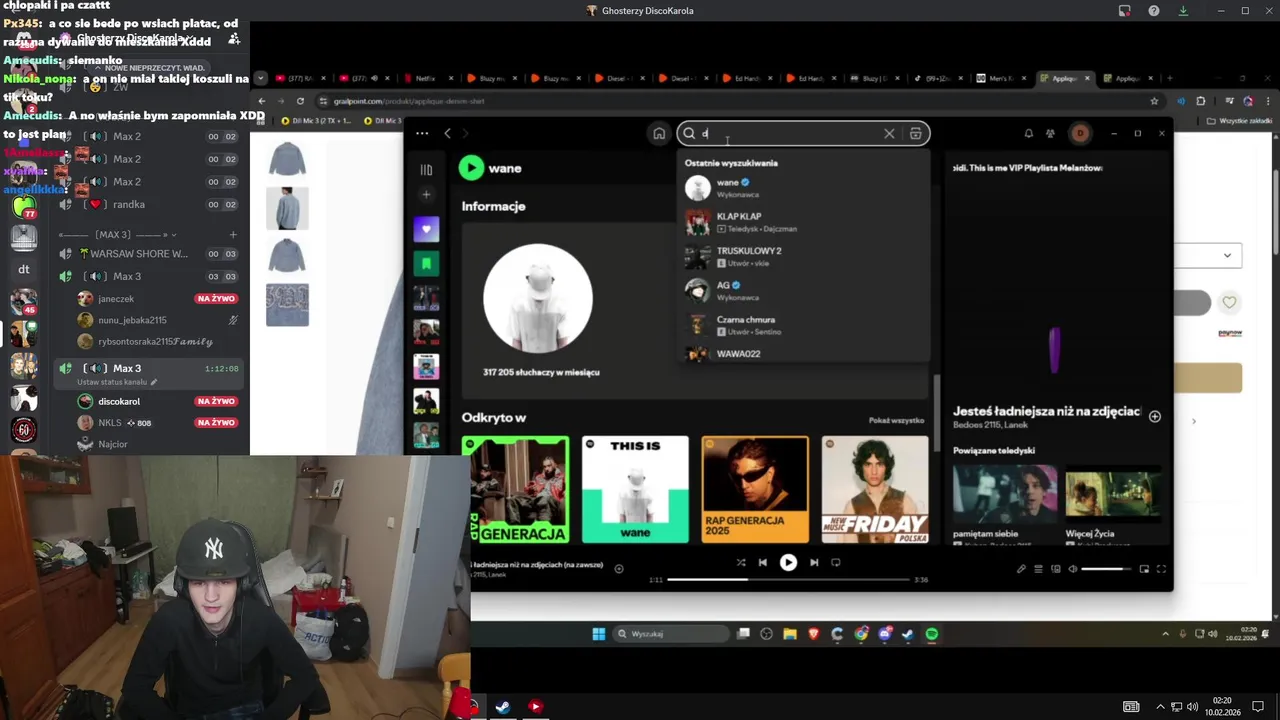Viewport: 1280px width, 720px height.
Task: Select recent search 'Czarna chmura'
Action: (x=803, y=325)
